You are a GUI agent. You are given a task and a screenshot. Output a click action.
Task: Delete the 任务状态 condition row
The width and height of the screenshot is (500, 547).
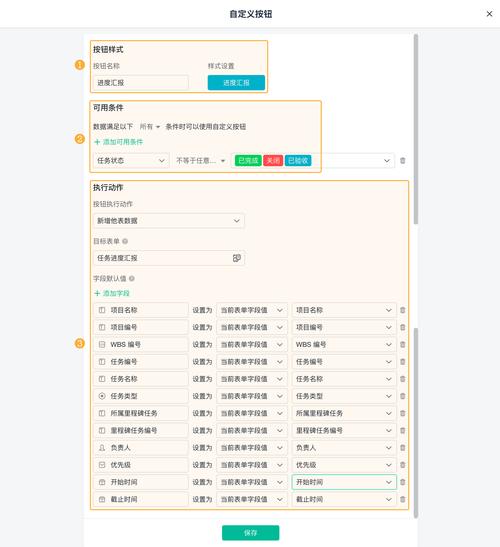tap(402, 160)
